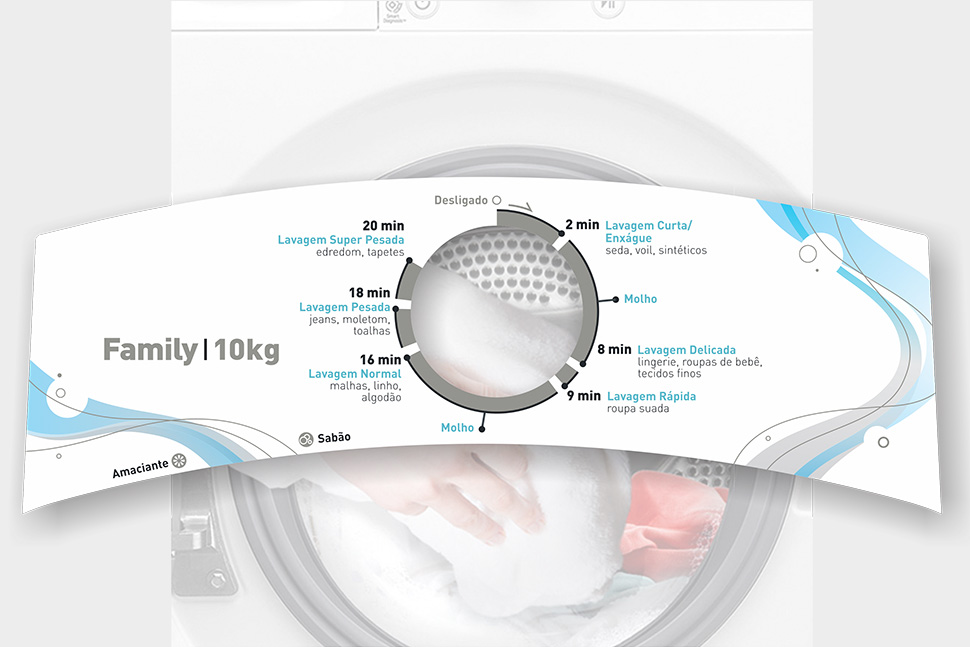This screenshot has height=647, width=970.
Task: Click the Family 10kg model text
Action: (x=191, y=350)
